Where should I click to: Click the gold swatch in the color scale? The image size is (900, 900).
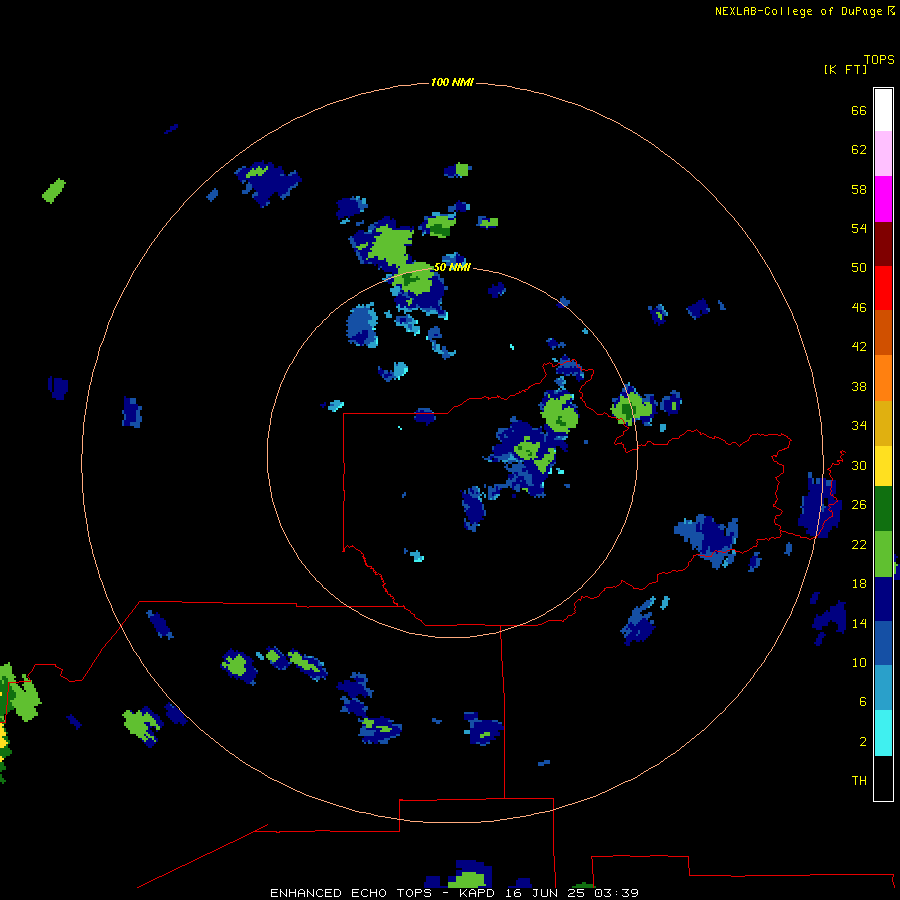(883, 423)
